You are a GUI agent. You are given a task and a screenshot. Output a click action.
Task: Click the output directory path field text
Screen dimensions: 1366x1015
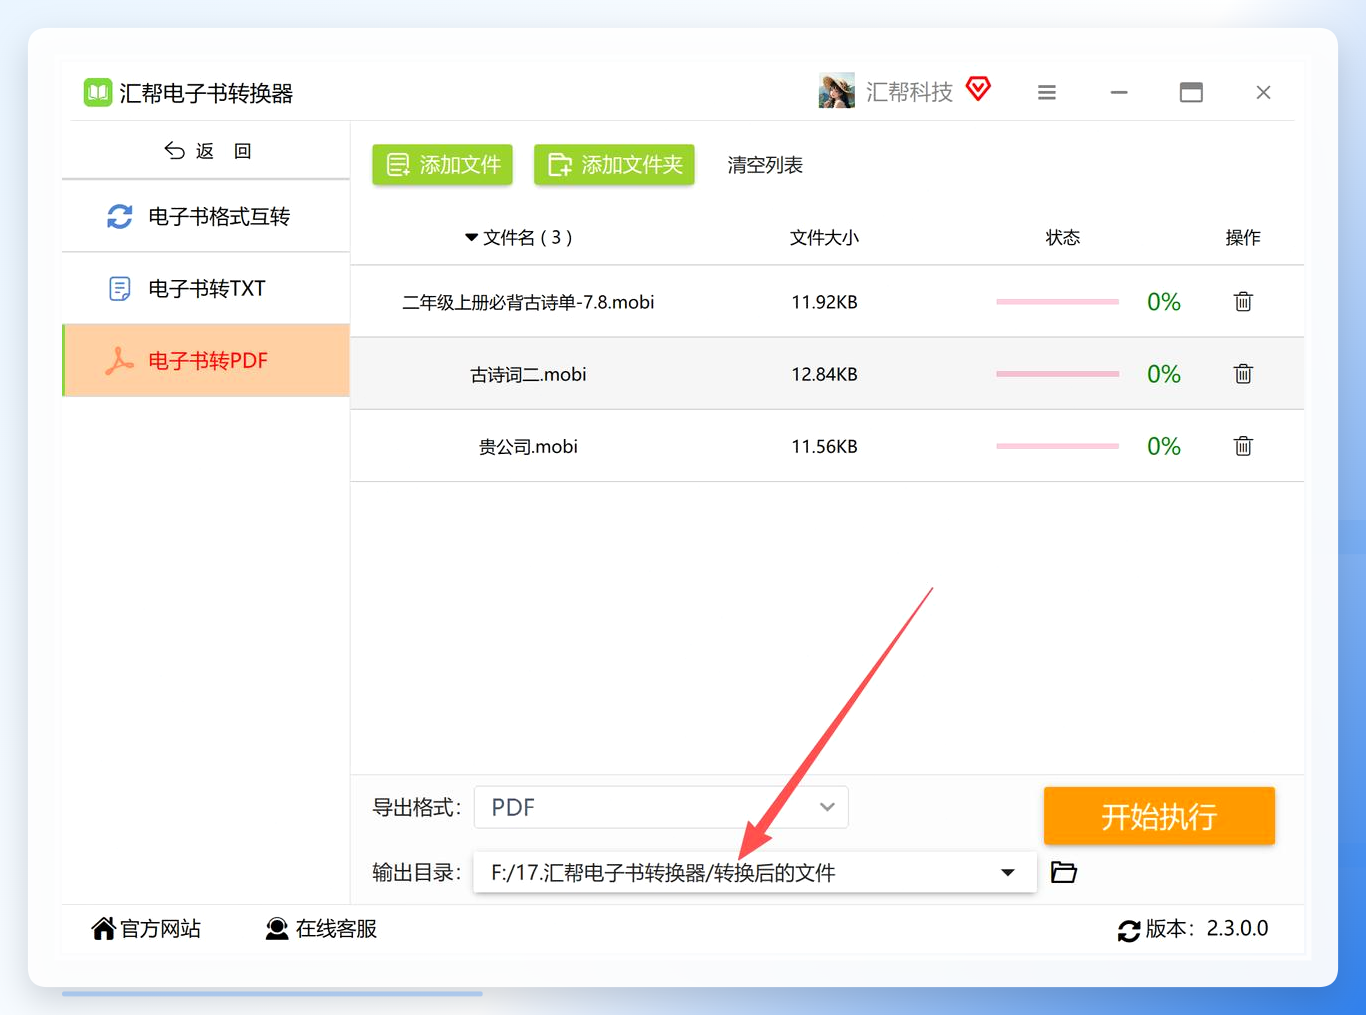663,873
